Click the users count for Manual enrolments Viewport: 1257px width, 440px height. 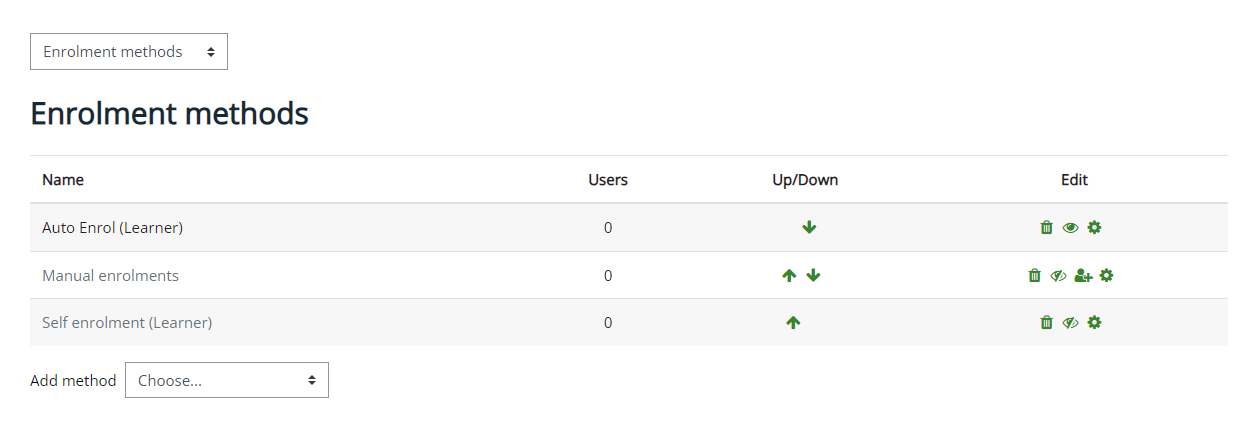click(x=608, y=275)
